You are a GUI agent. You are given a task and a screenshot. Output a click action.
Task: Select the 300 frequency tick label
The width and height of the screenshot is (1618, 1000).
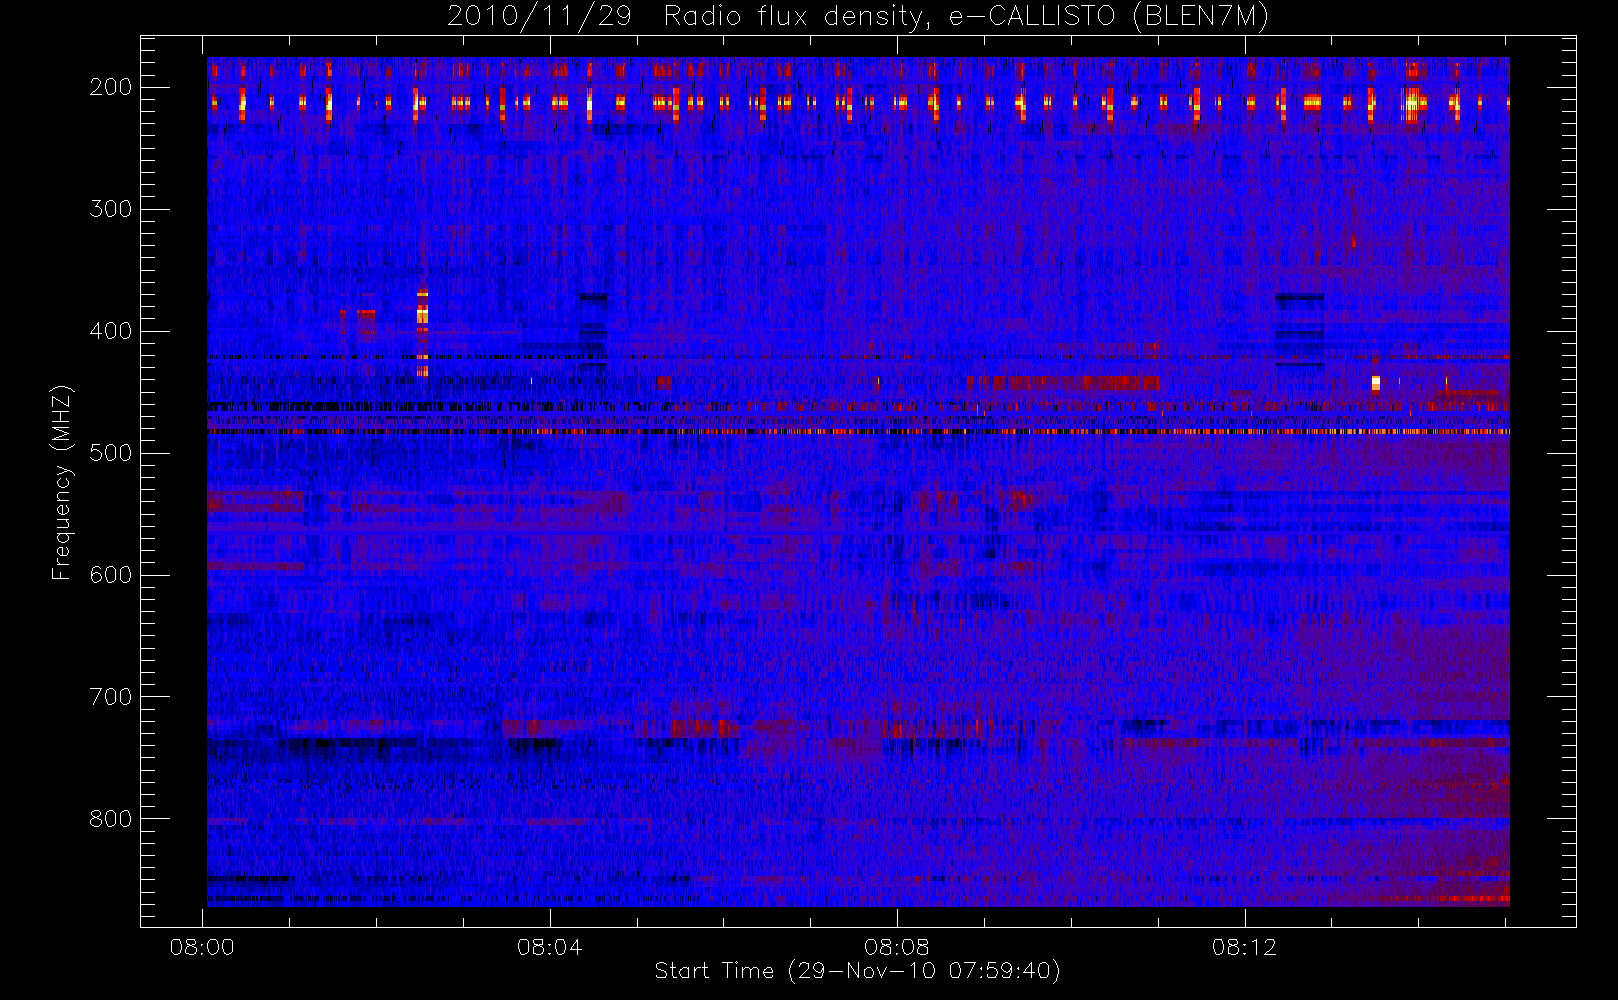[111, 209]
